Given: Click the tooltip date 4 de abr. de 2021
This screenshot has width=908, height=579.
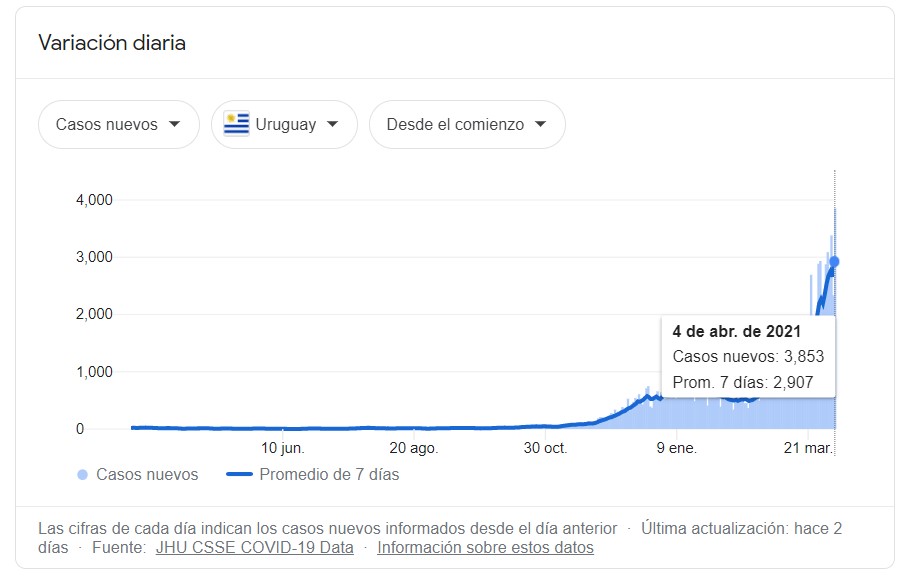Looking at the screenshot, I should [736, 331].
